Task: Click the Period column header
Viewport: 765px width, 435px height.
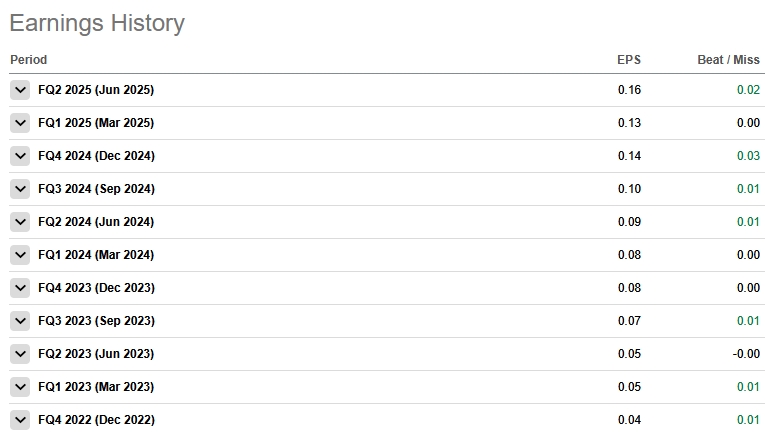Action: 28,60
